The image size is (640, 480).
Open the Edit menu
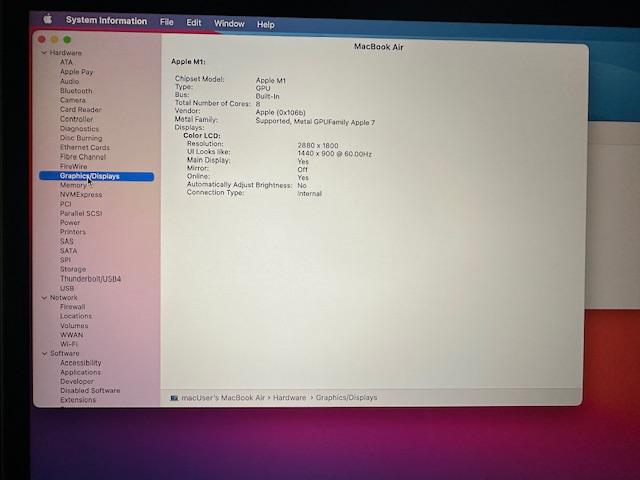194,23
